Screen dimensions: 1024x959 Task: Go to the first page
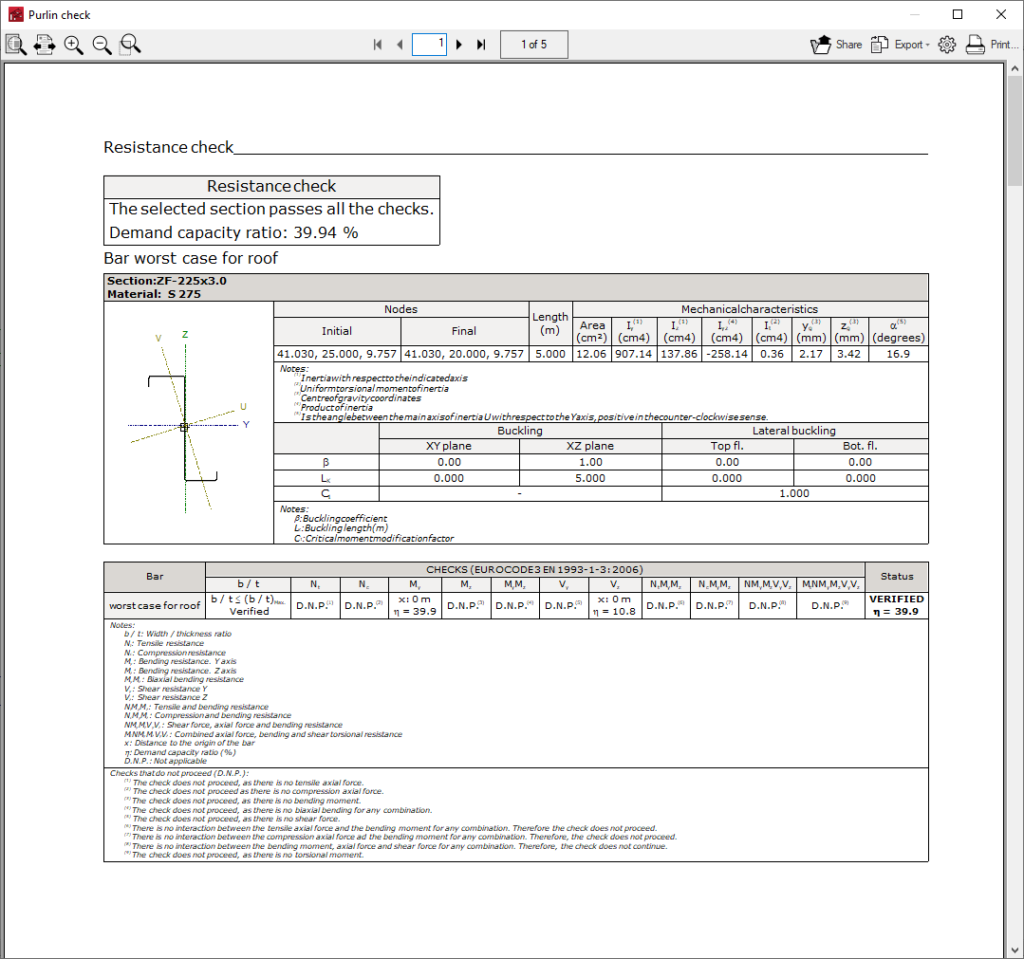coord(377,44)
